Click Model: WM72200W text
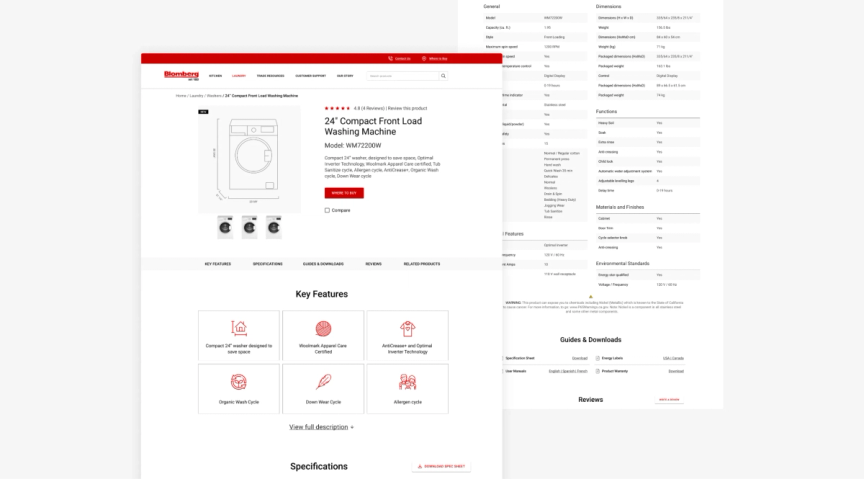 click(353, 146)
